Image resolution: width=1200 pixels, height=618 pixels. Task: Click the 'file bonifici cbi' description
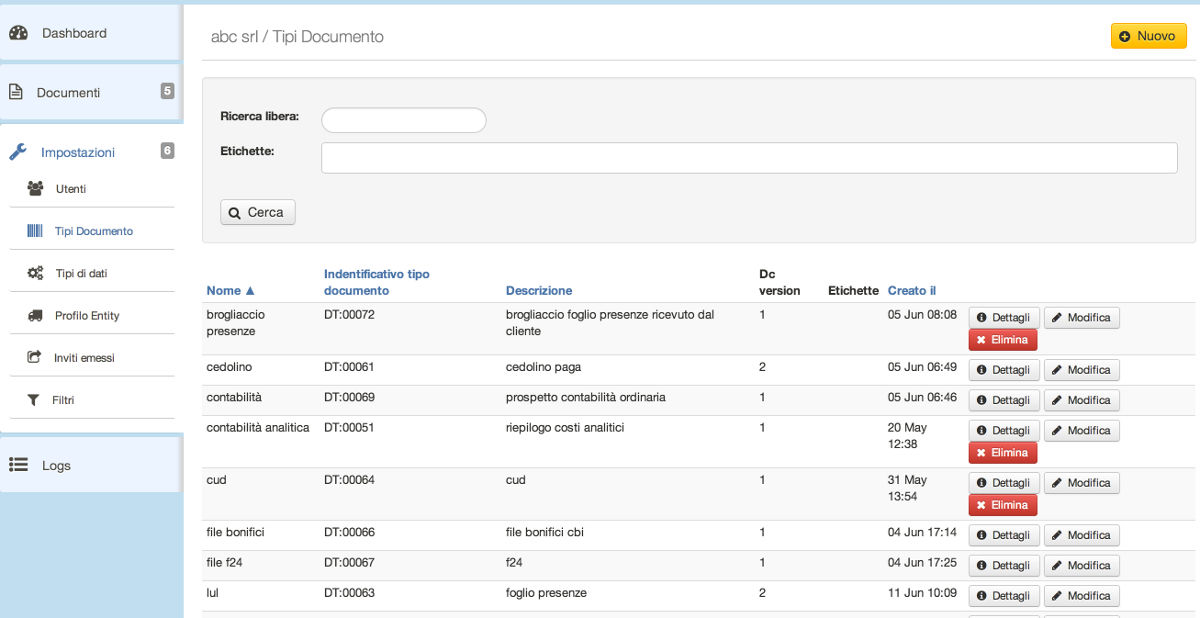pos(545,532)
